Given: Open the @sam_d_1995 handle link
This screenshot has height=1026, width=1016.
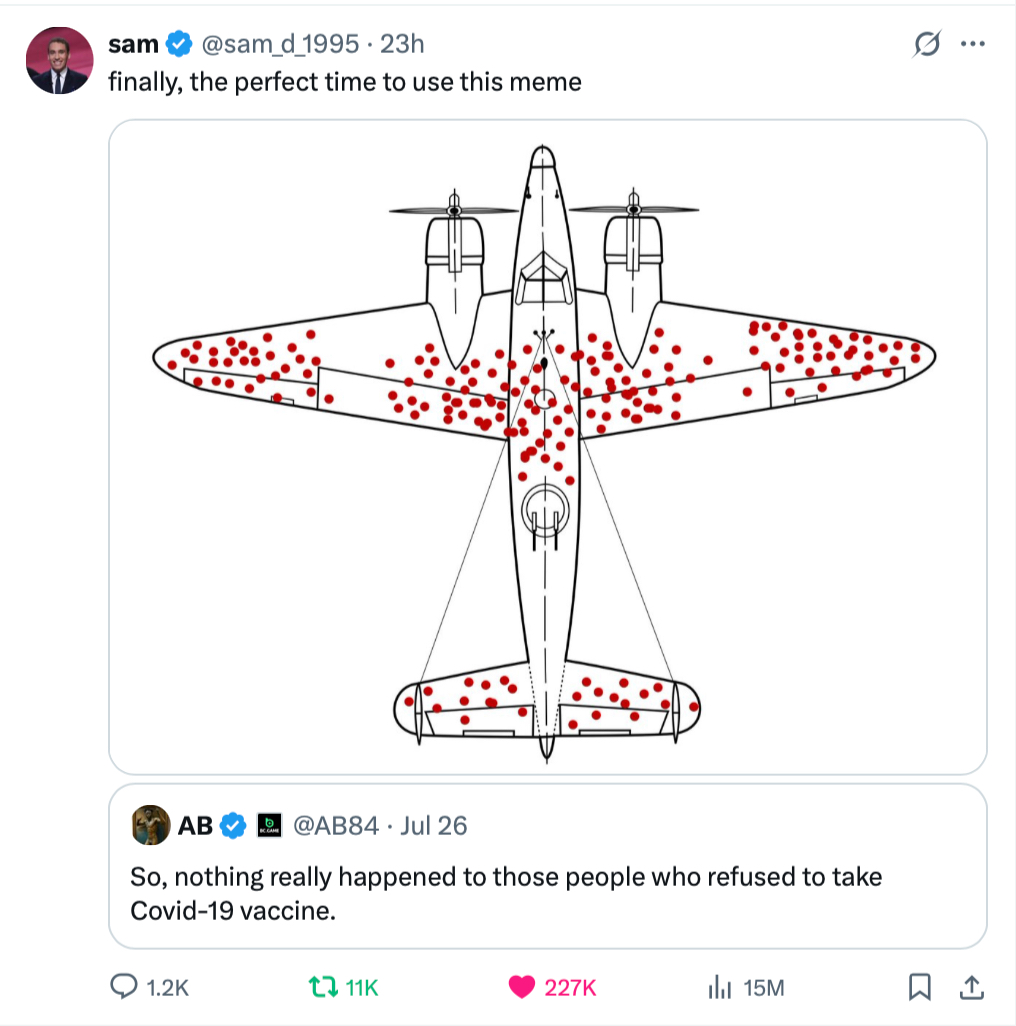Looking at the screenshot, I should 280,44.
